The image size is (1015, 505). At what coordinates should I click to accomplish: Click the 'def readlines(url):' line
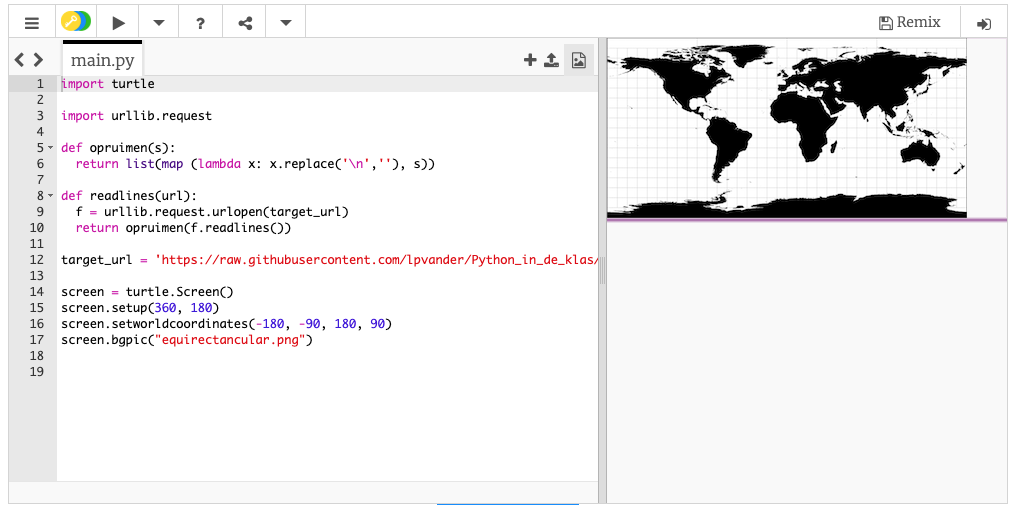coord(129,196)
